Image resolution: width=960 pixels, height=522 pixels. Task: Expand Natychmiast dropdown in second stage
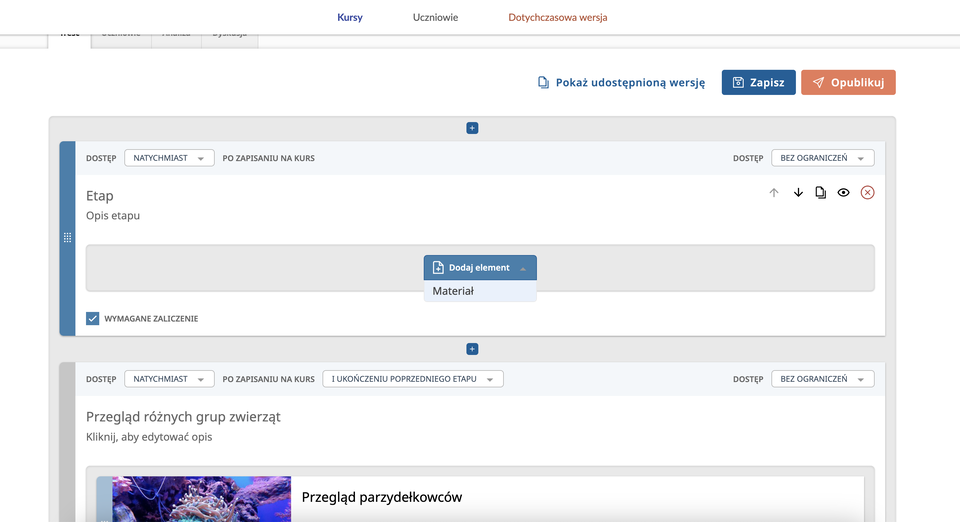click(169, 379)
